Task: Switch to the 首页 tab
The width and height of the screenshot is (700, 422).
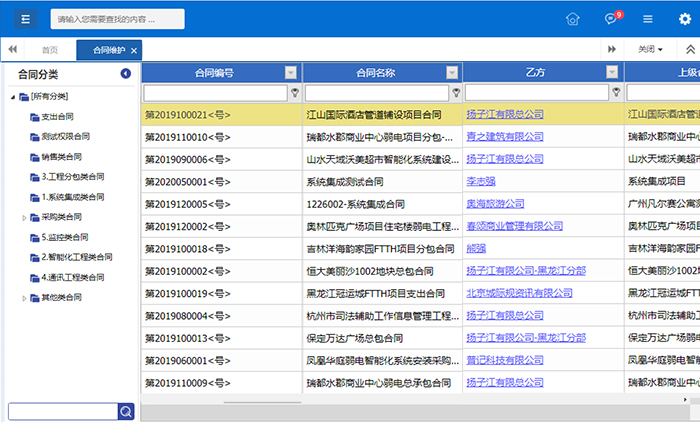Action: tap(49, 50)
